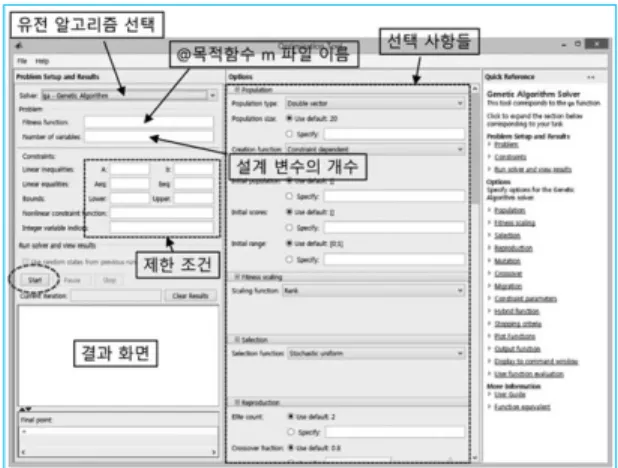Select Initial range Specify radio button

(289, 259)
